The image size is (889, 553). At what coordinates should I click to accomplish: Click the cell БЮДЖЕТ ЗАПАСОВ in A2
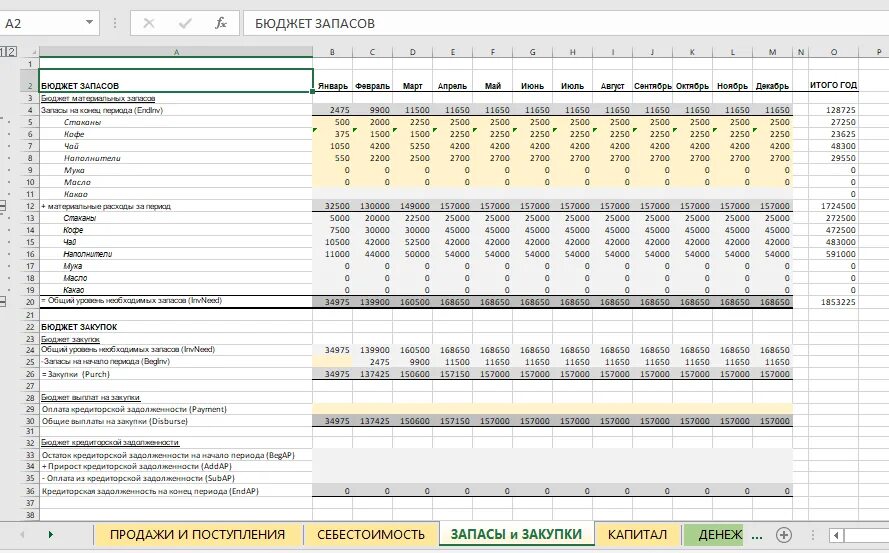[x=176, y=81]
